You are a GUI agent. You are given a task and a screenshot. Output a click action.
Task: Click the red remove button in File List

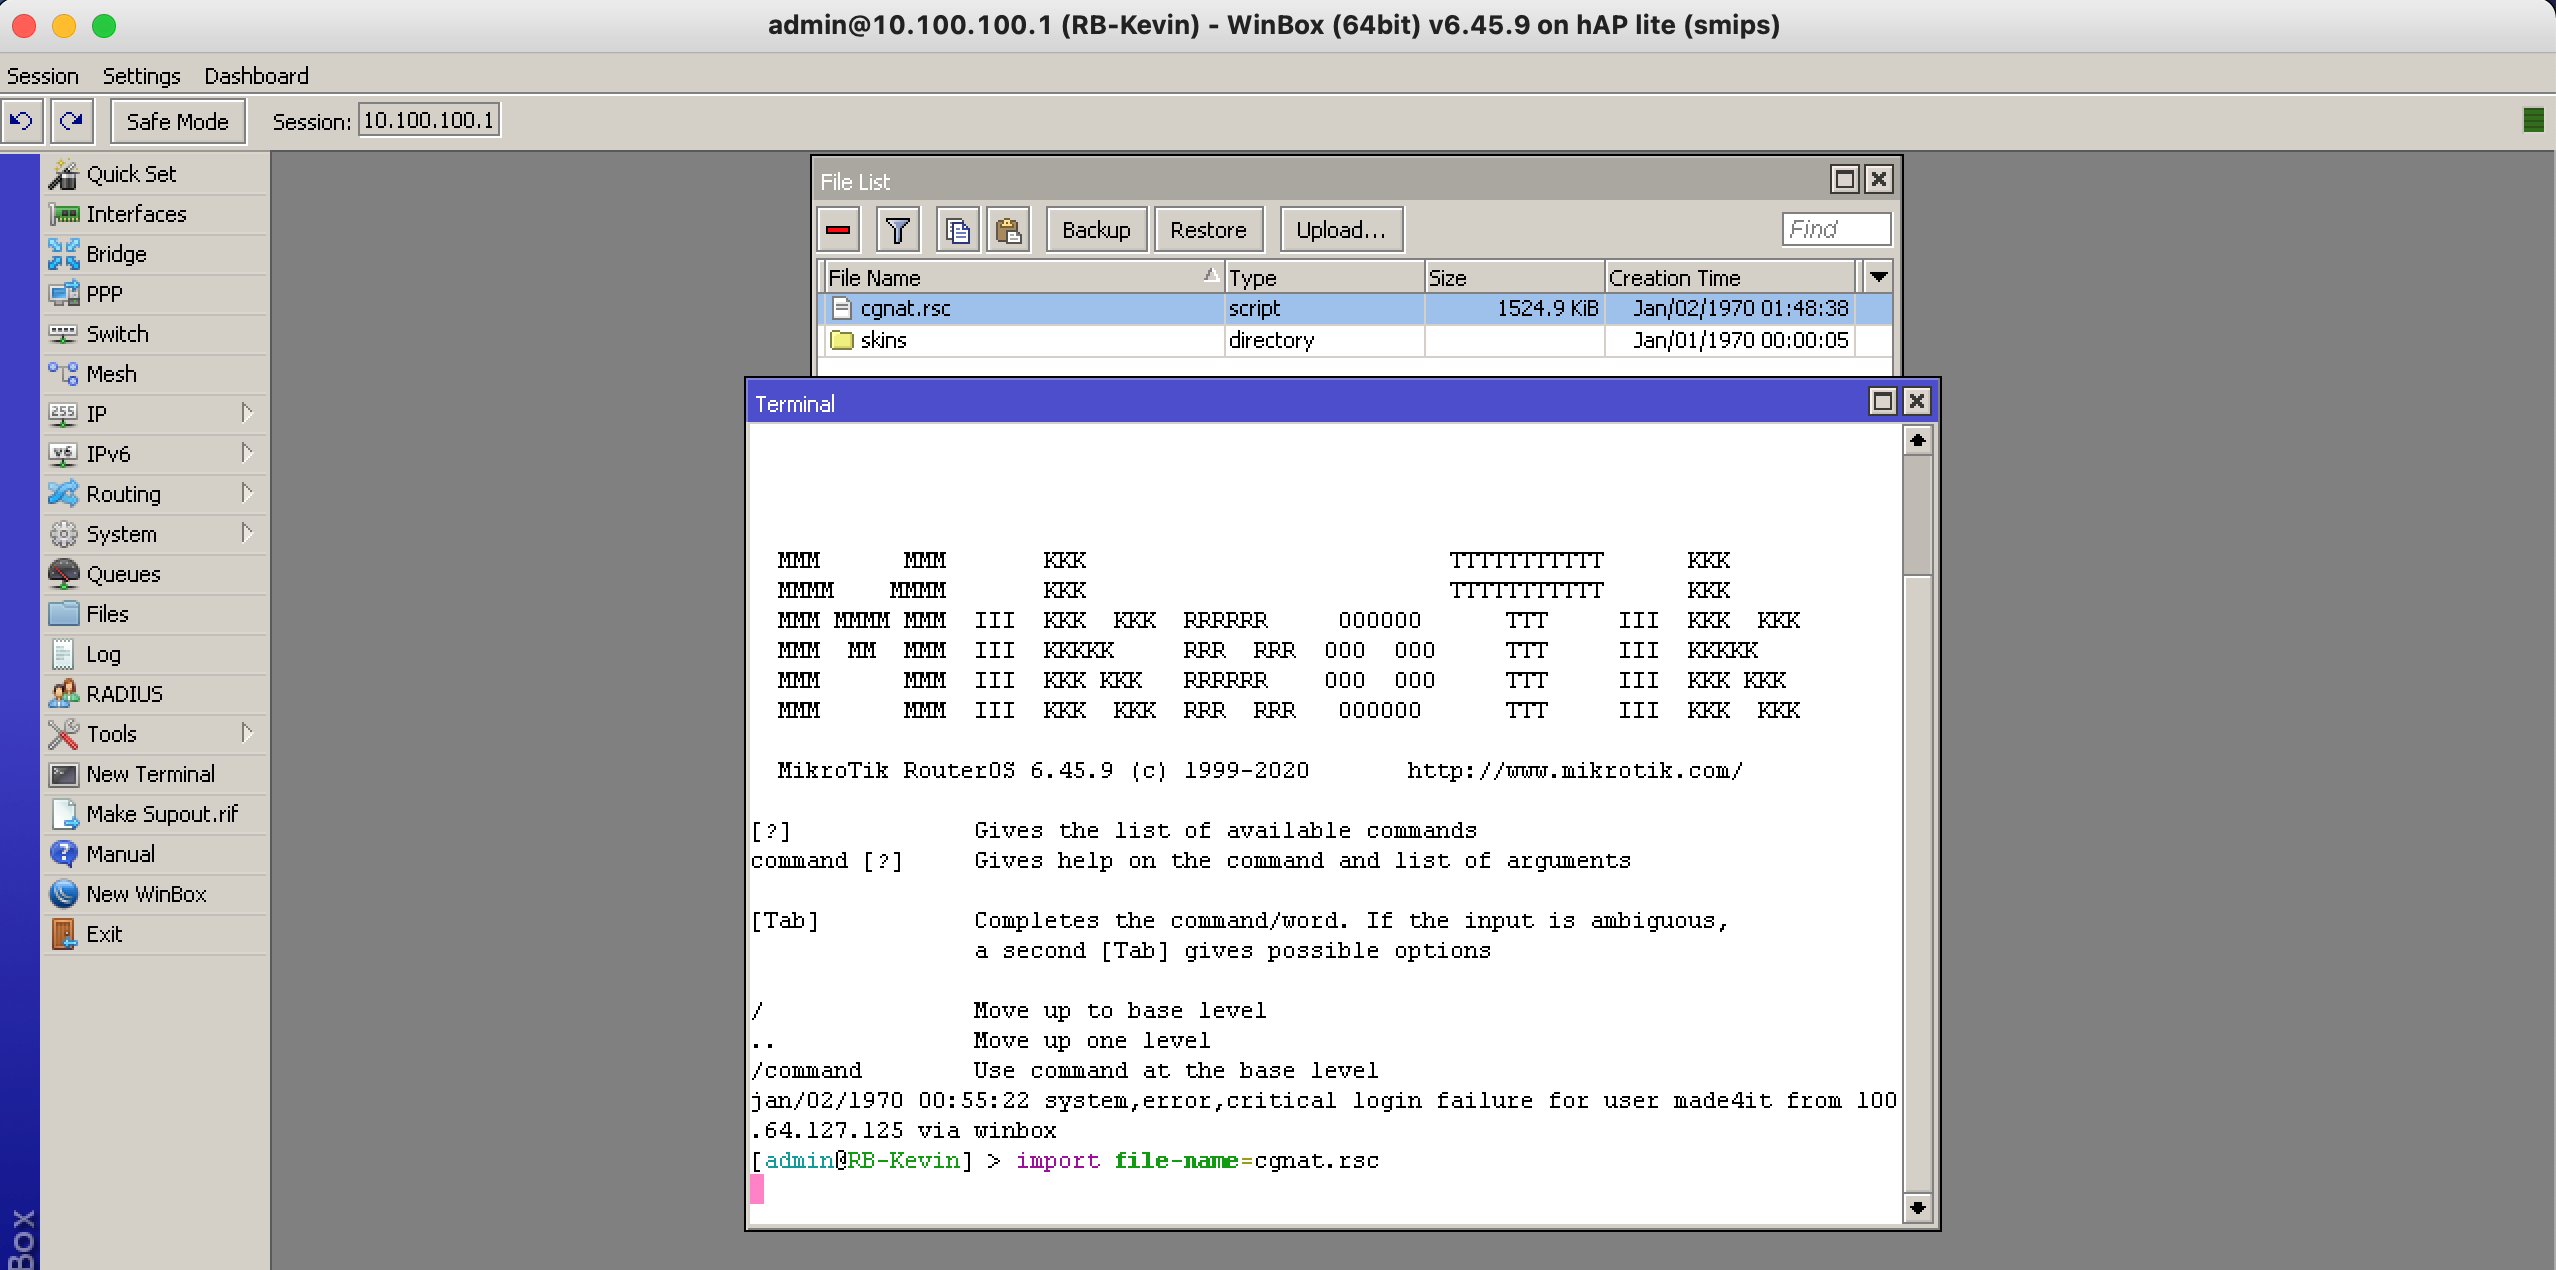click(838, 230)
